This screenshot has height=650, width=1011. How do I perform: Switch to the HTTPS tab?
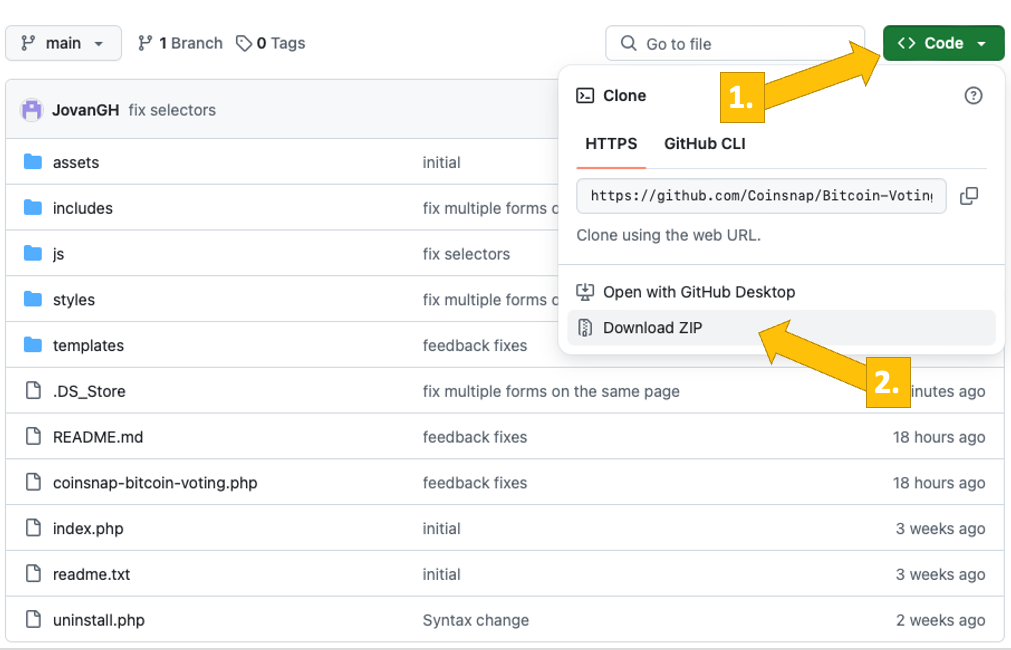[611, 144]
